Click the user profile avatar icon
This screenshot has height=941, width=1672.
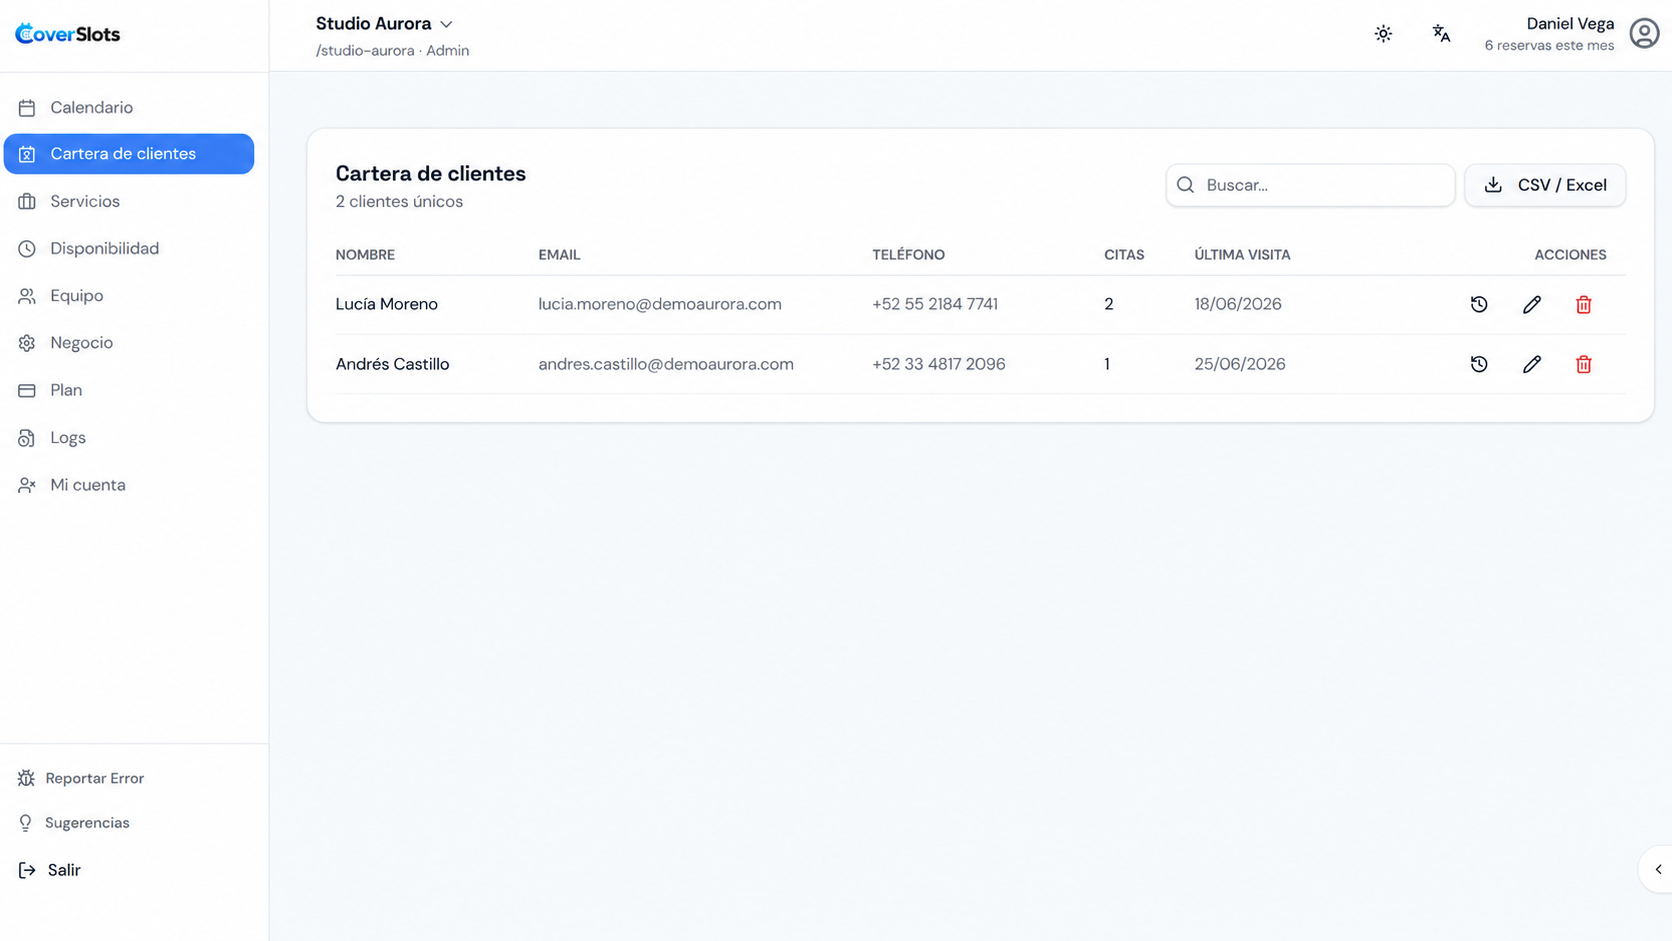click(1645, 33)
